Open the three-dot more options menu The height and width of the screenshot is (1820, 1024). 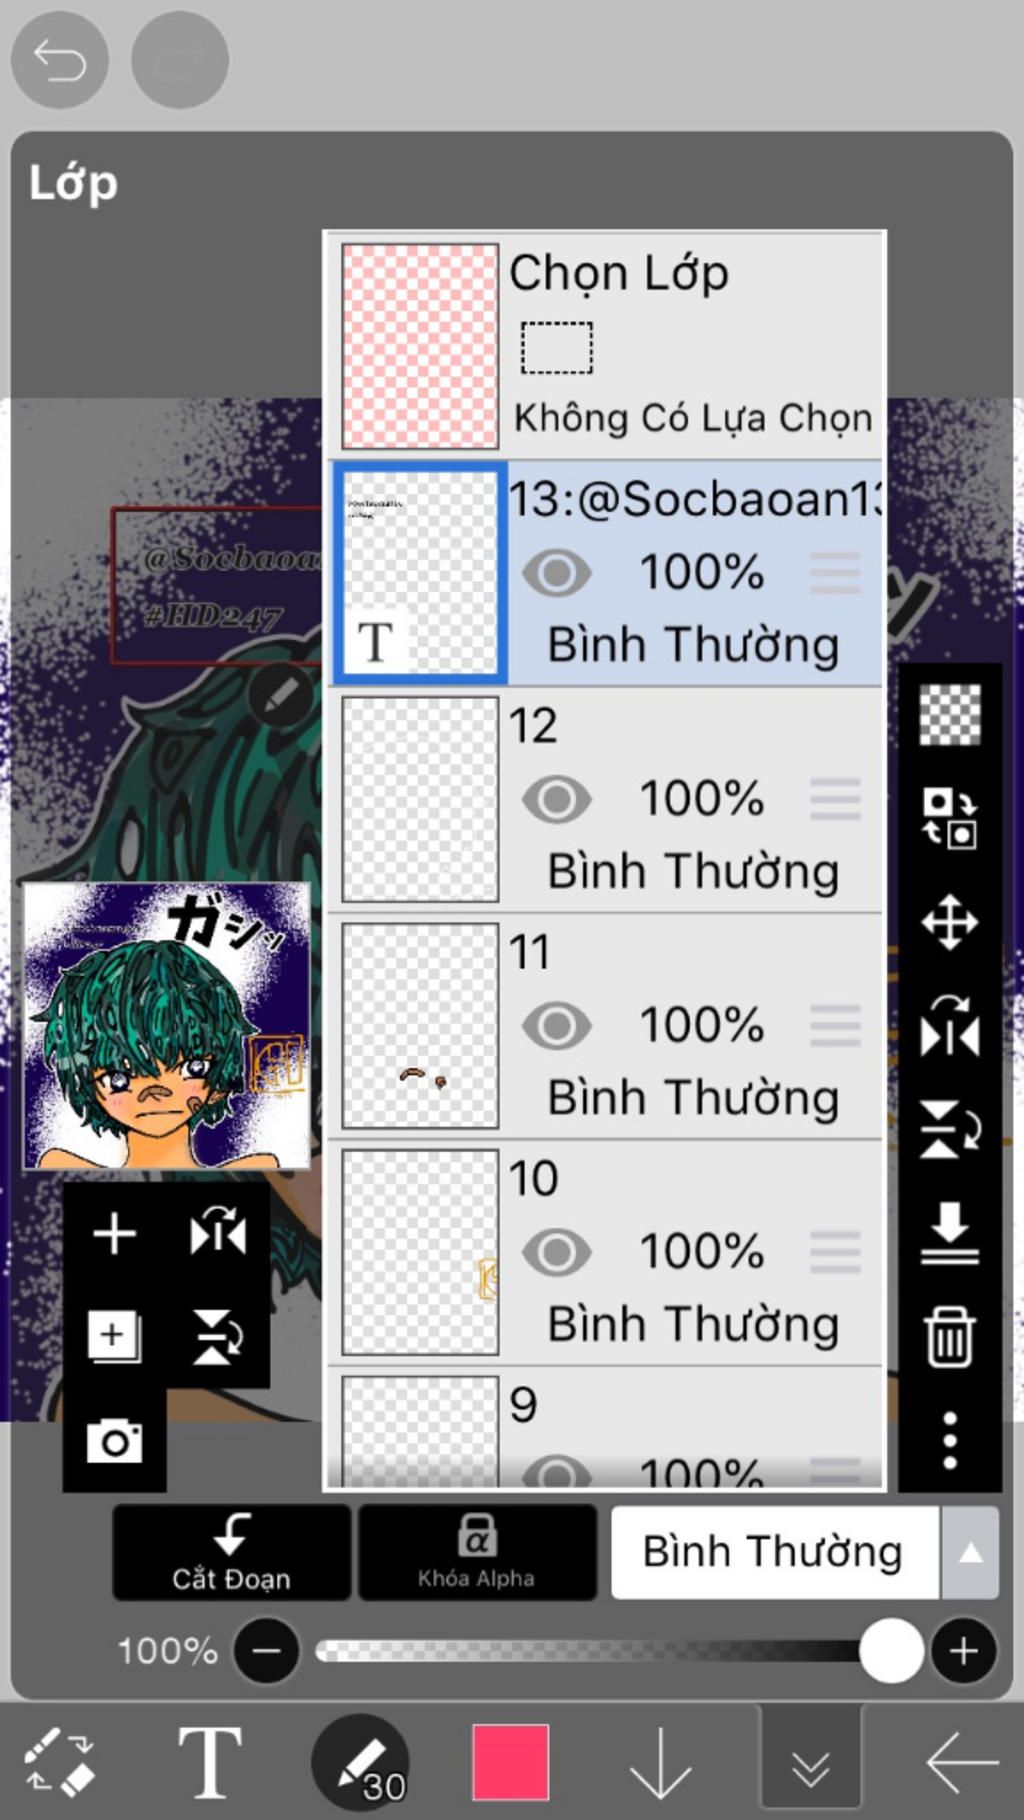point(949,1440)
